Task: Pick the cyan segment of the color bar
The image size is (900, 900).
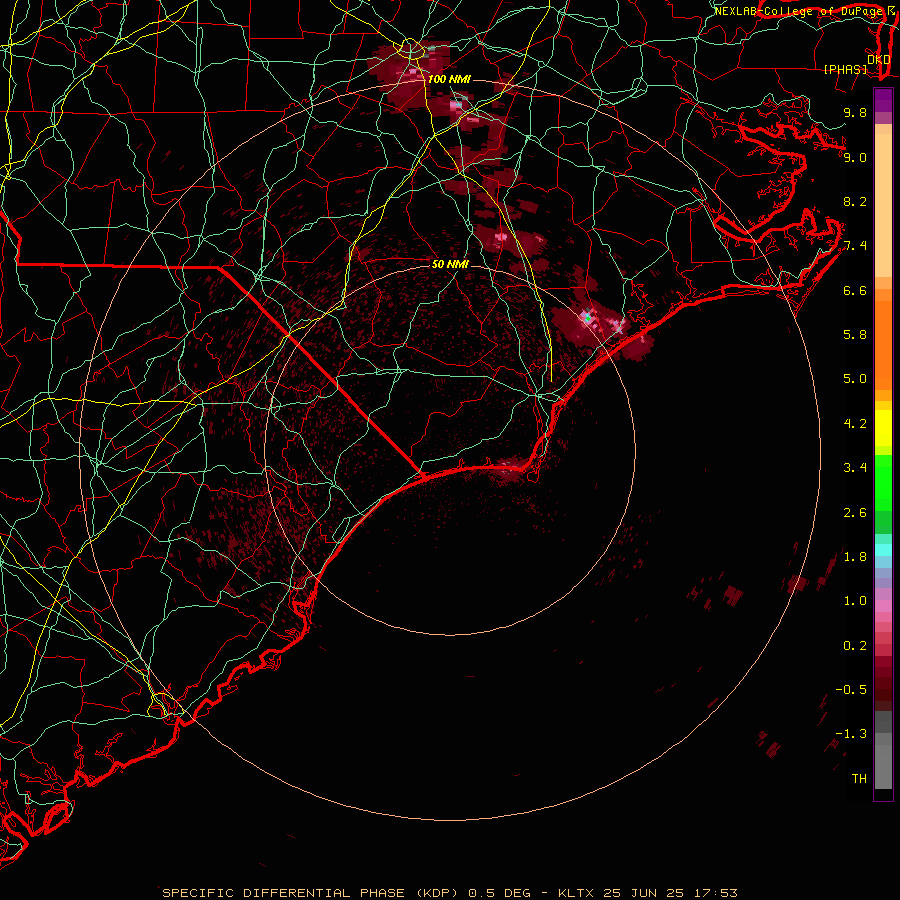Action: pos(883,550)
